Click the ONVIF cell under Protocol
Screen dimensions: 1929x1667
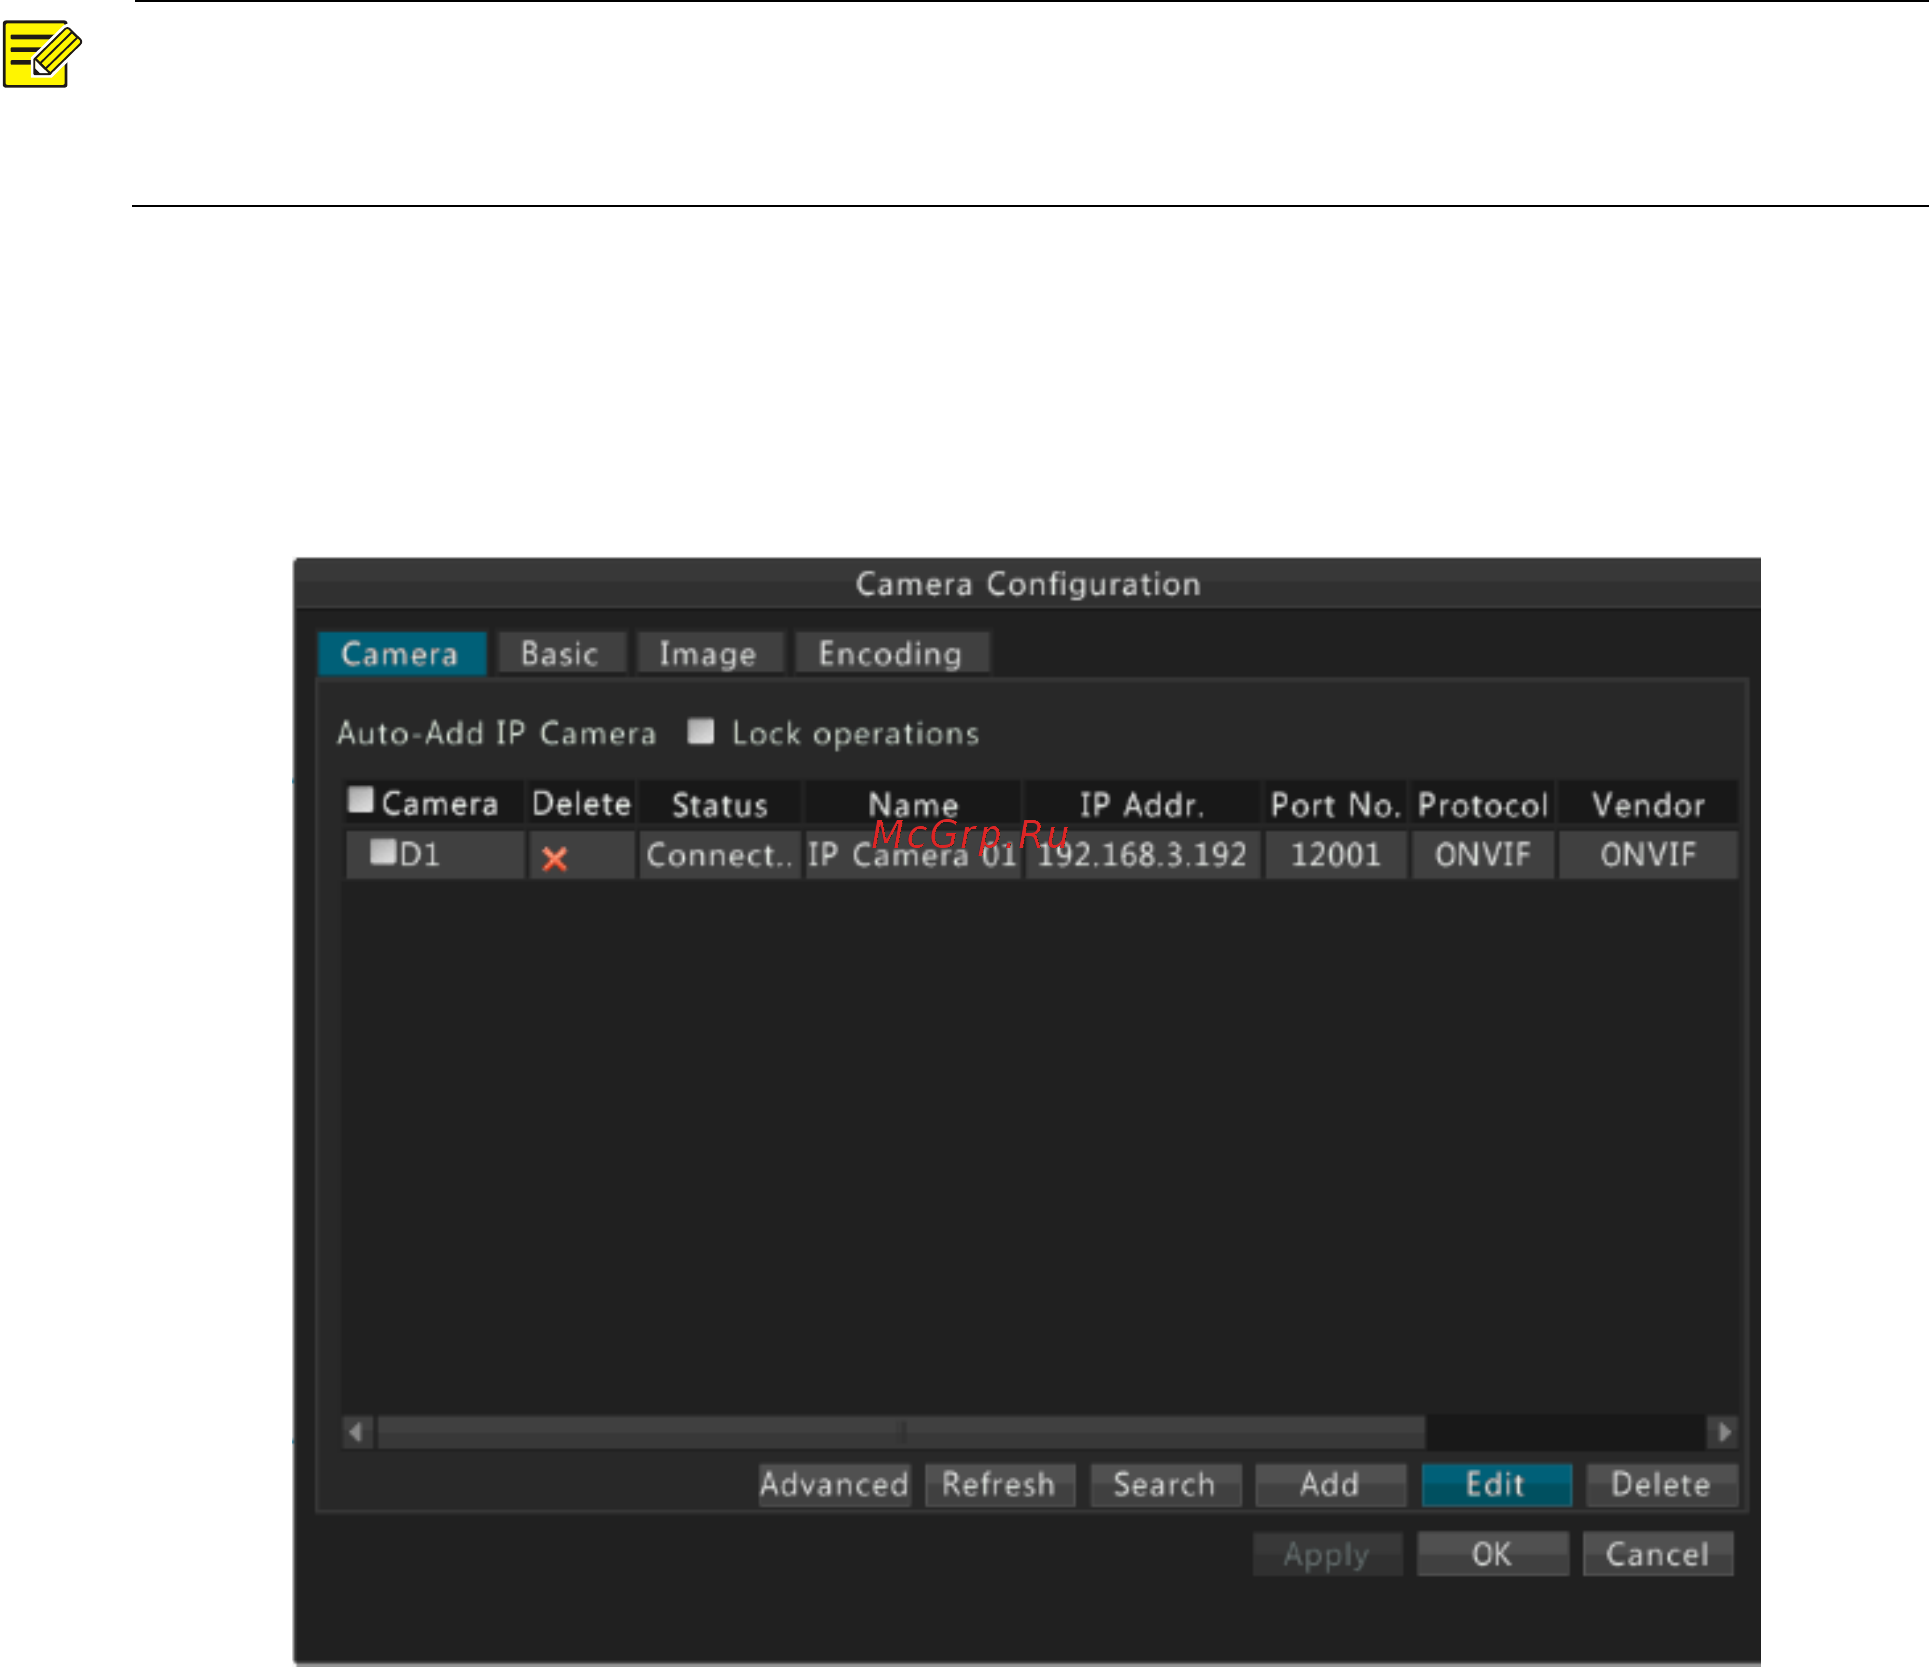tap(1483, 855)
